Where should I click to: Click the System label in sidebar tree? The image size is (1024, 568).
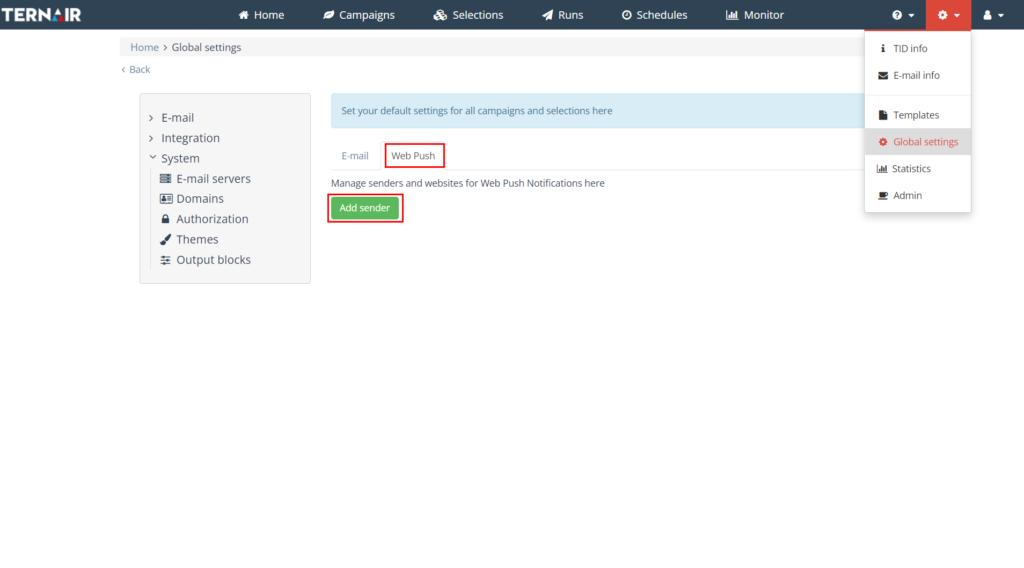[x=180, y=158]
